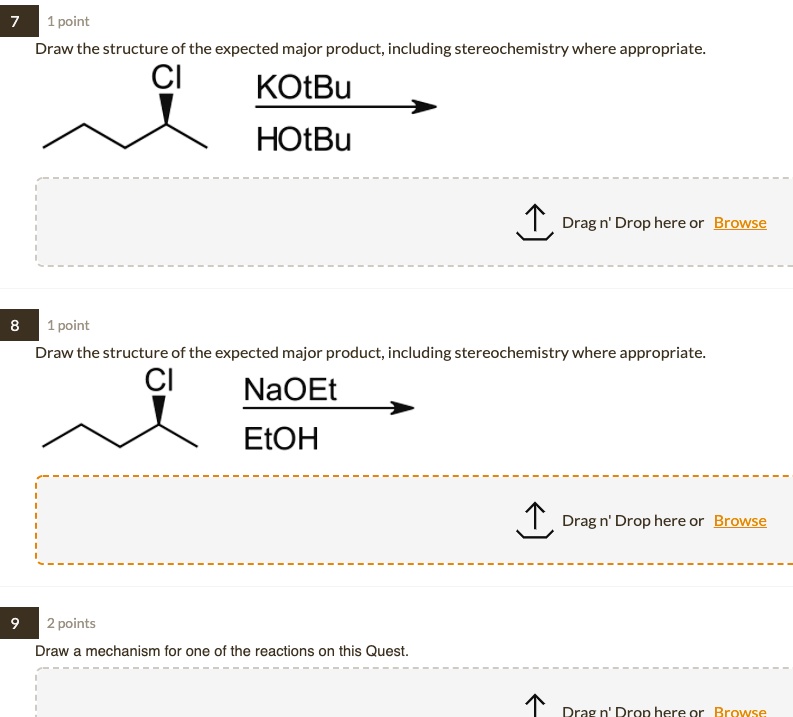The width and height of the screenshot is (793, 717).
Task: Open Browse link for question 7 upload
Action: pos(740,223)
